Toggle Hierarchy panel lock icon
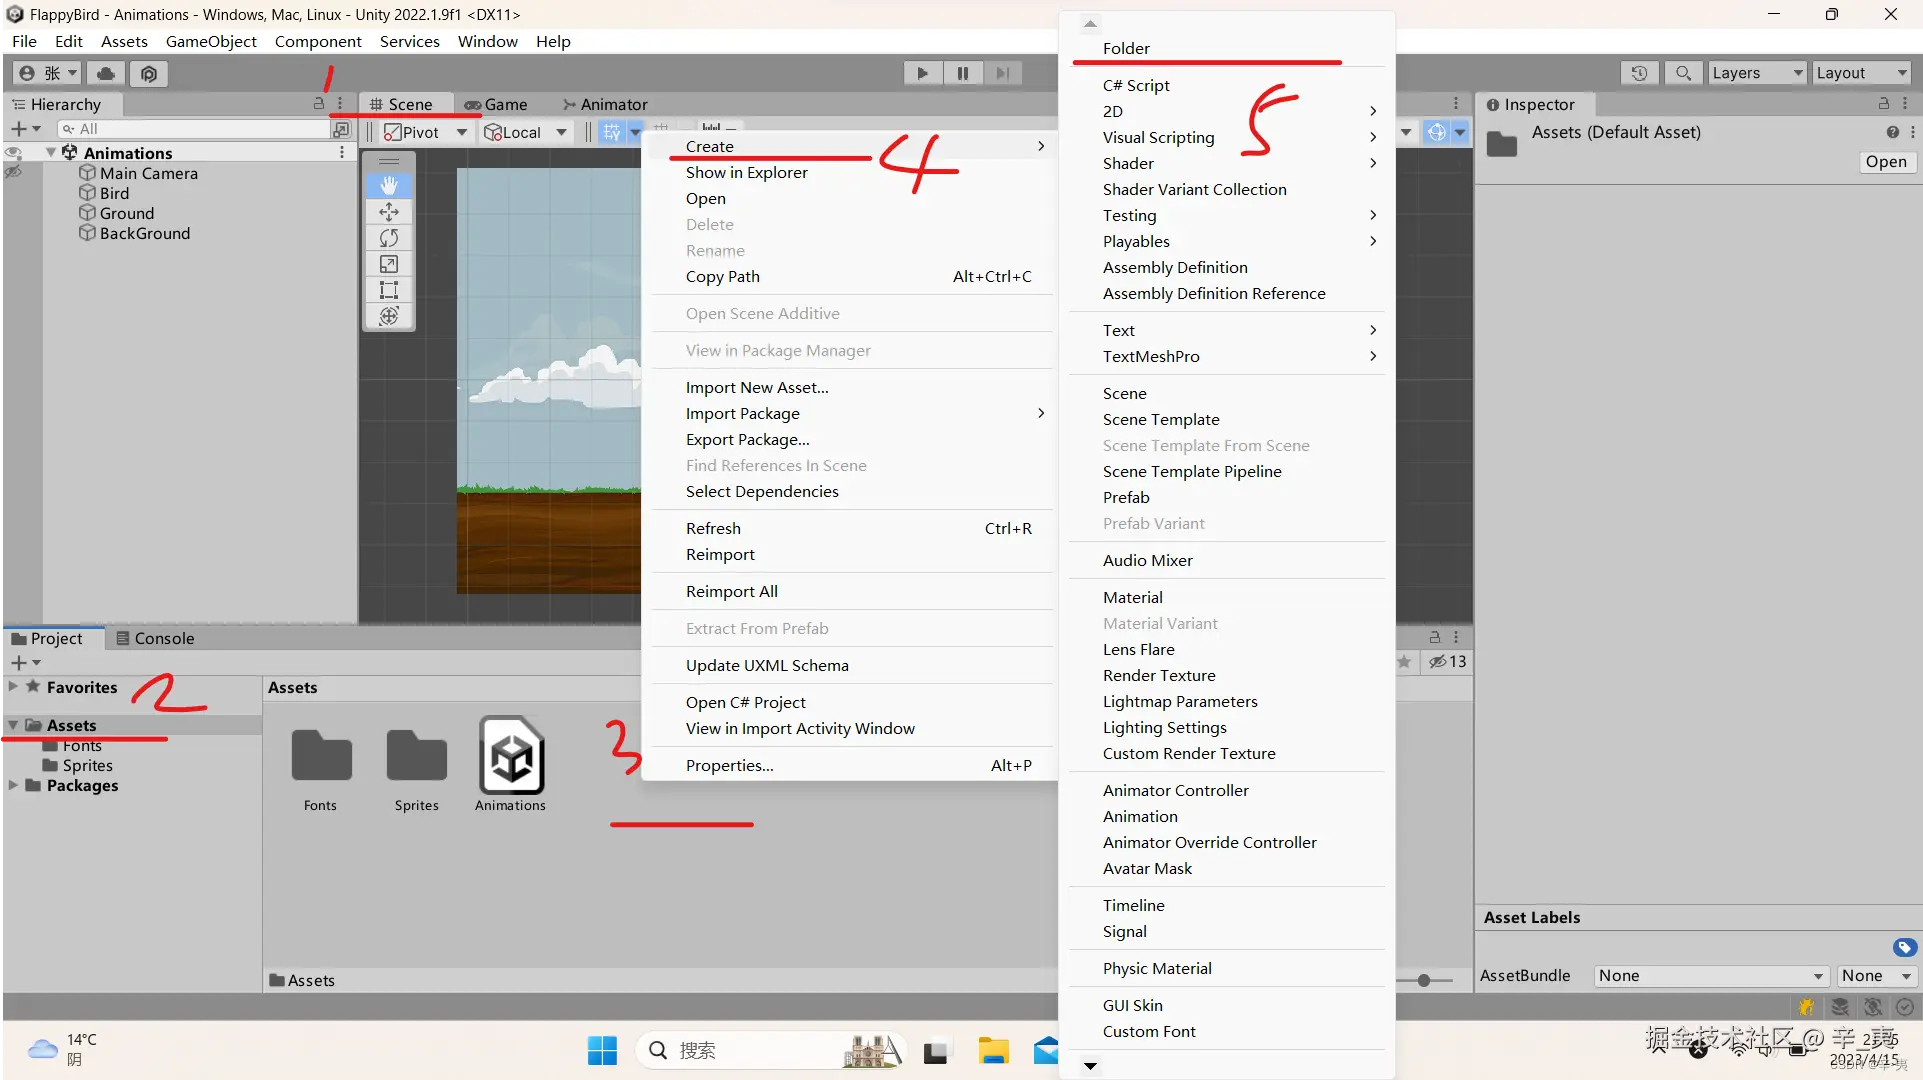The image size is (1923, 1080). 319,104
